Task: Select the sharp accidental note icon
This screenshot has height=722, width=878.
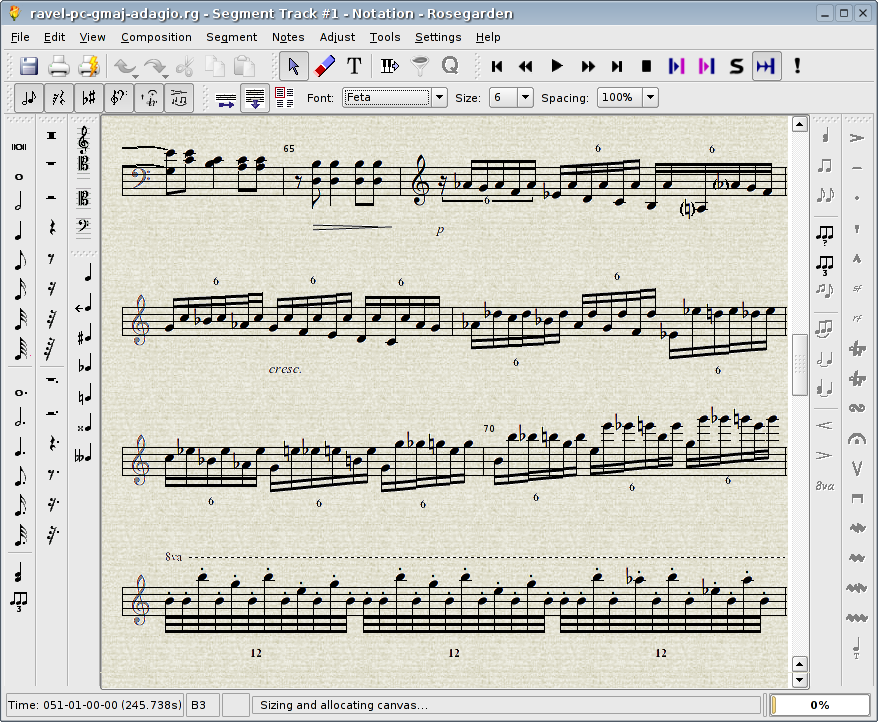Action: point(84,335)
